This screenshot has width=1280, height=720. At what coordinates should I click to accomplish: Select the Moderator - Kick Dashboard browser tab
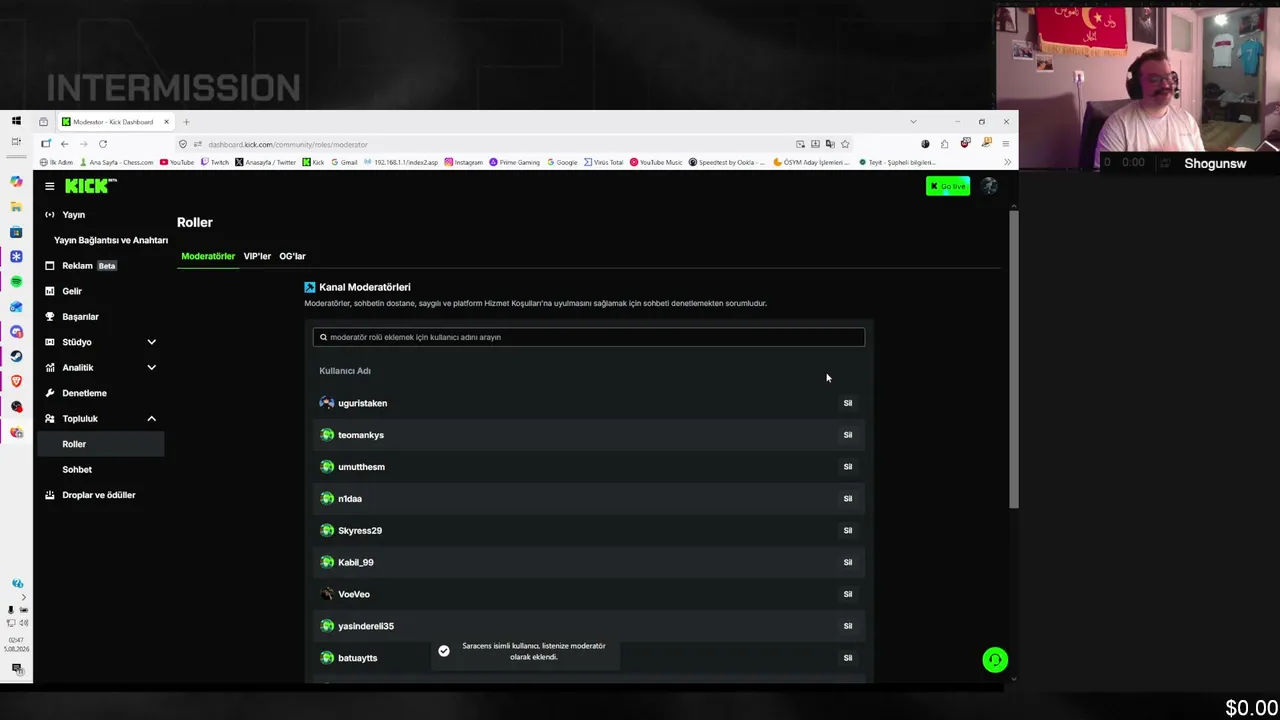point(115,122)
